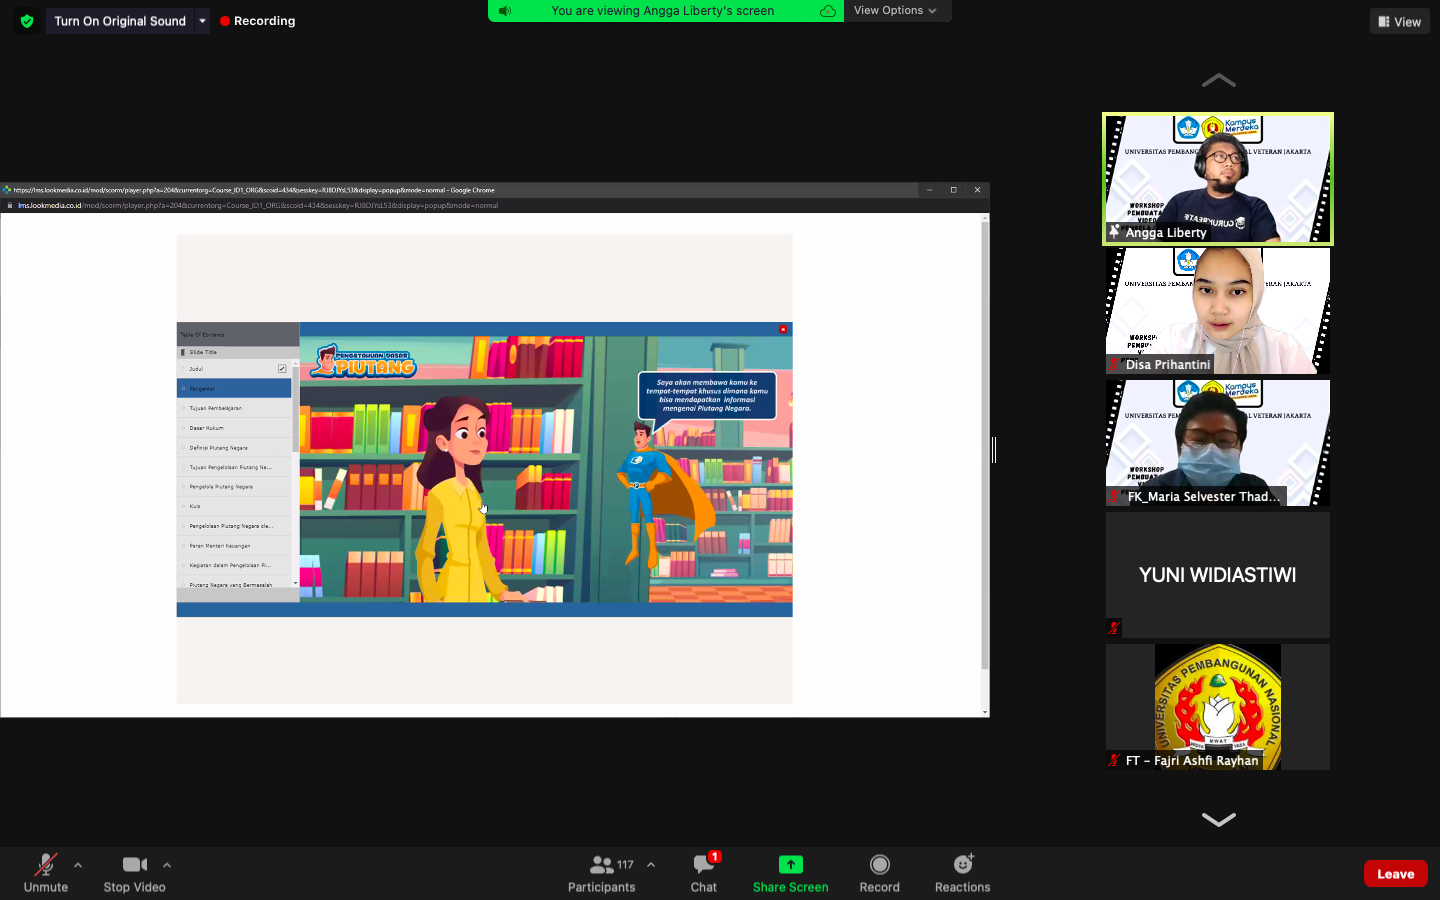Screen dimensions: 1440x900
Task: Expand the Original Sound dropdown arrow
Action: [x=203, y=20]
